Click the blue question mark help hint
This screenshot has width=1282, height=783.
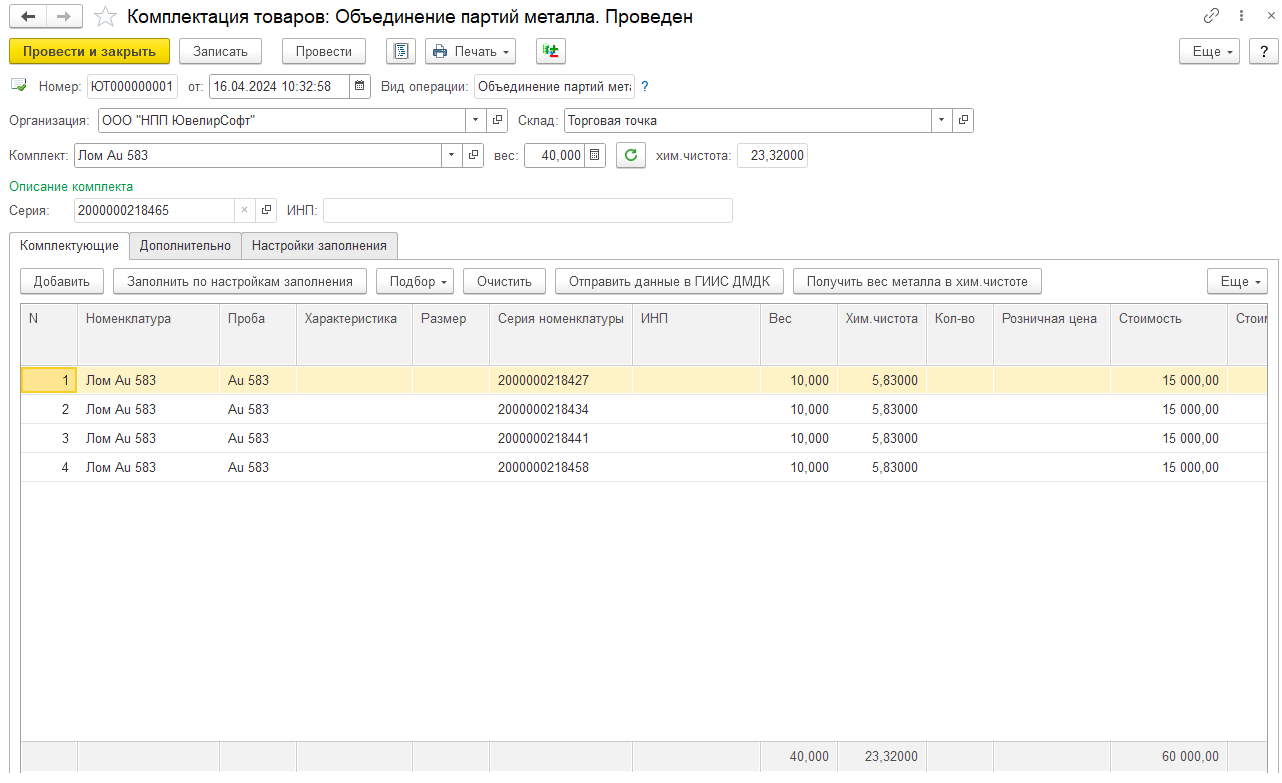coord(645,86)
